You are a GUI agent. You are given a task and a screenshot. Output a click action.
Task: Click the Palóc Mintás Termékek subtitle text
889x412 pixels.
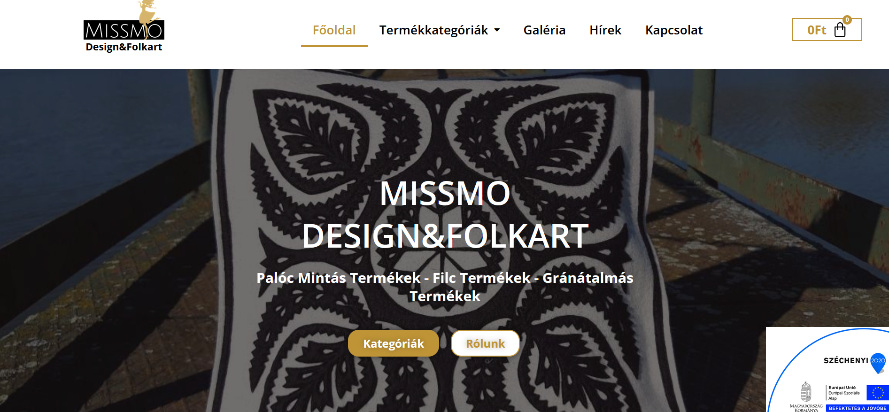444,287
